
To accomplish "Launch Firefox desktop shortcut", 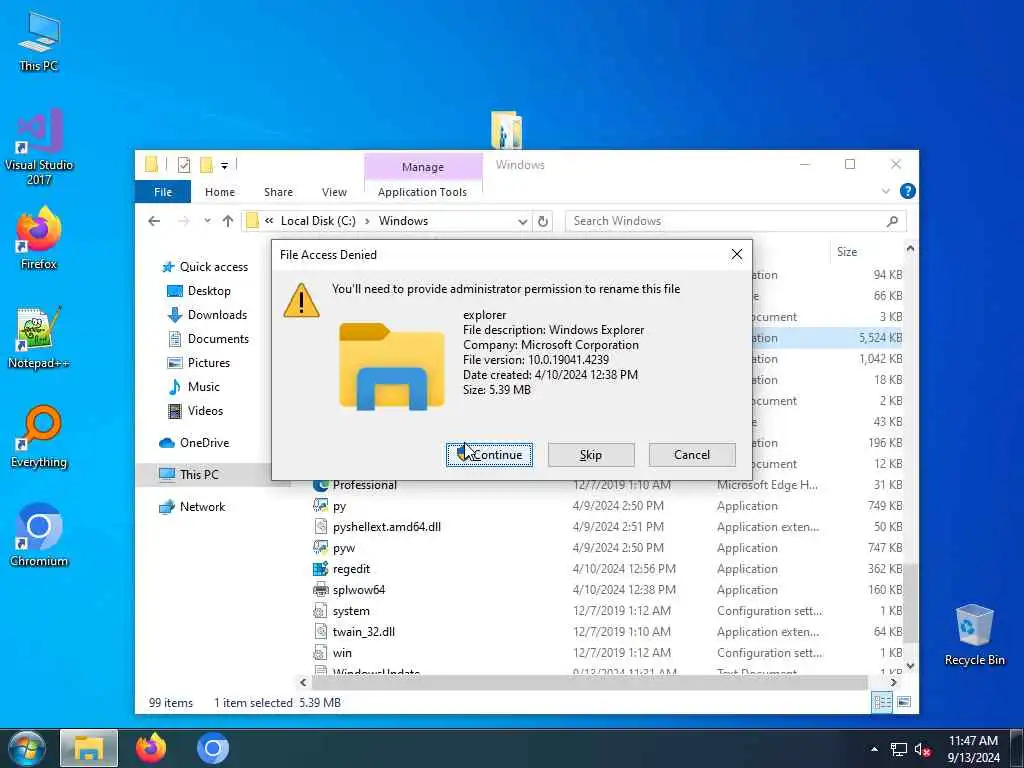I will [x=39, y=238].
